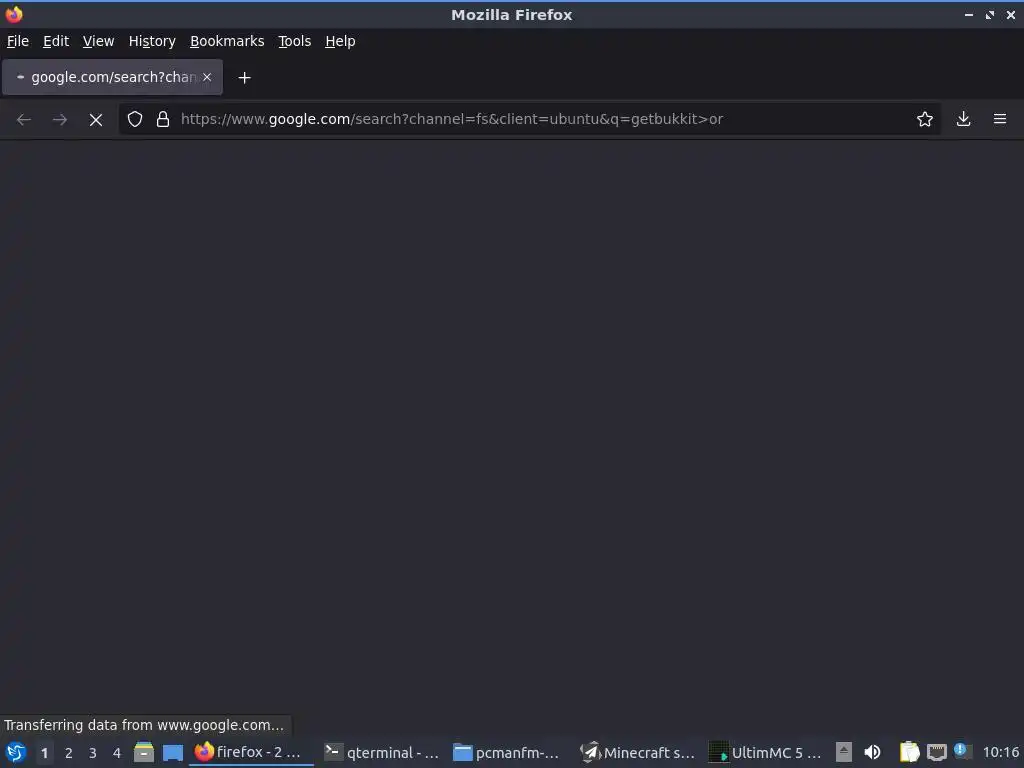Close the google.com search tab

coord(207,77)
